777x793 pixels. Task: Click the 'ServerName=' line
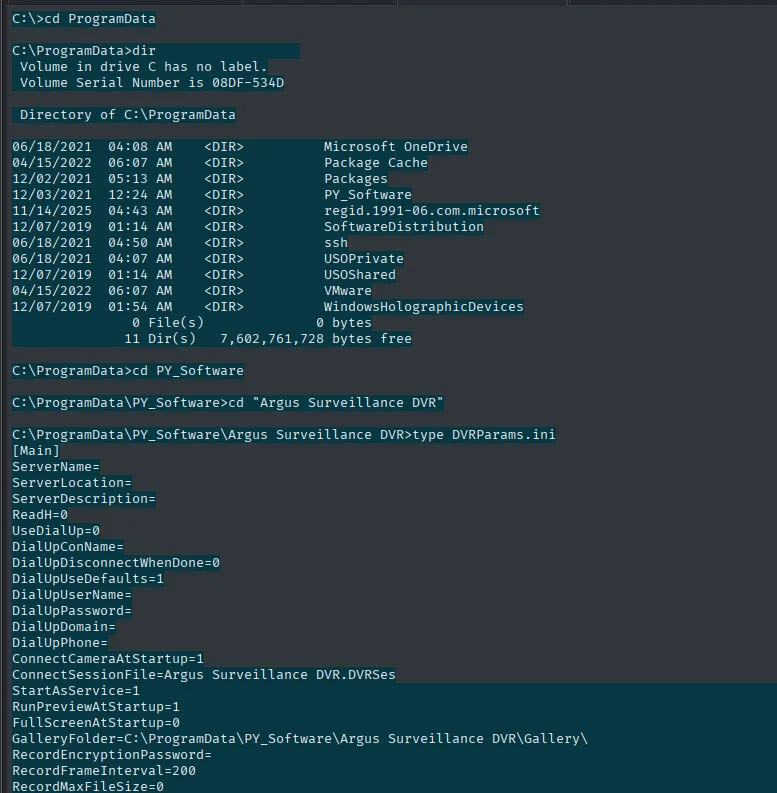[56, 467]
